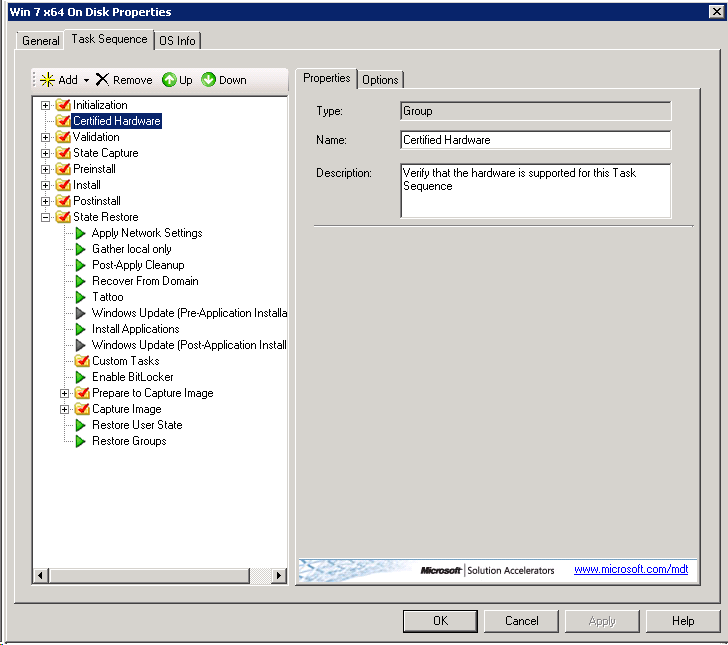Click the Enable BitLocker step icon

pyautogui.click(x=80, y=377)
